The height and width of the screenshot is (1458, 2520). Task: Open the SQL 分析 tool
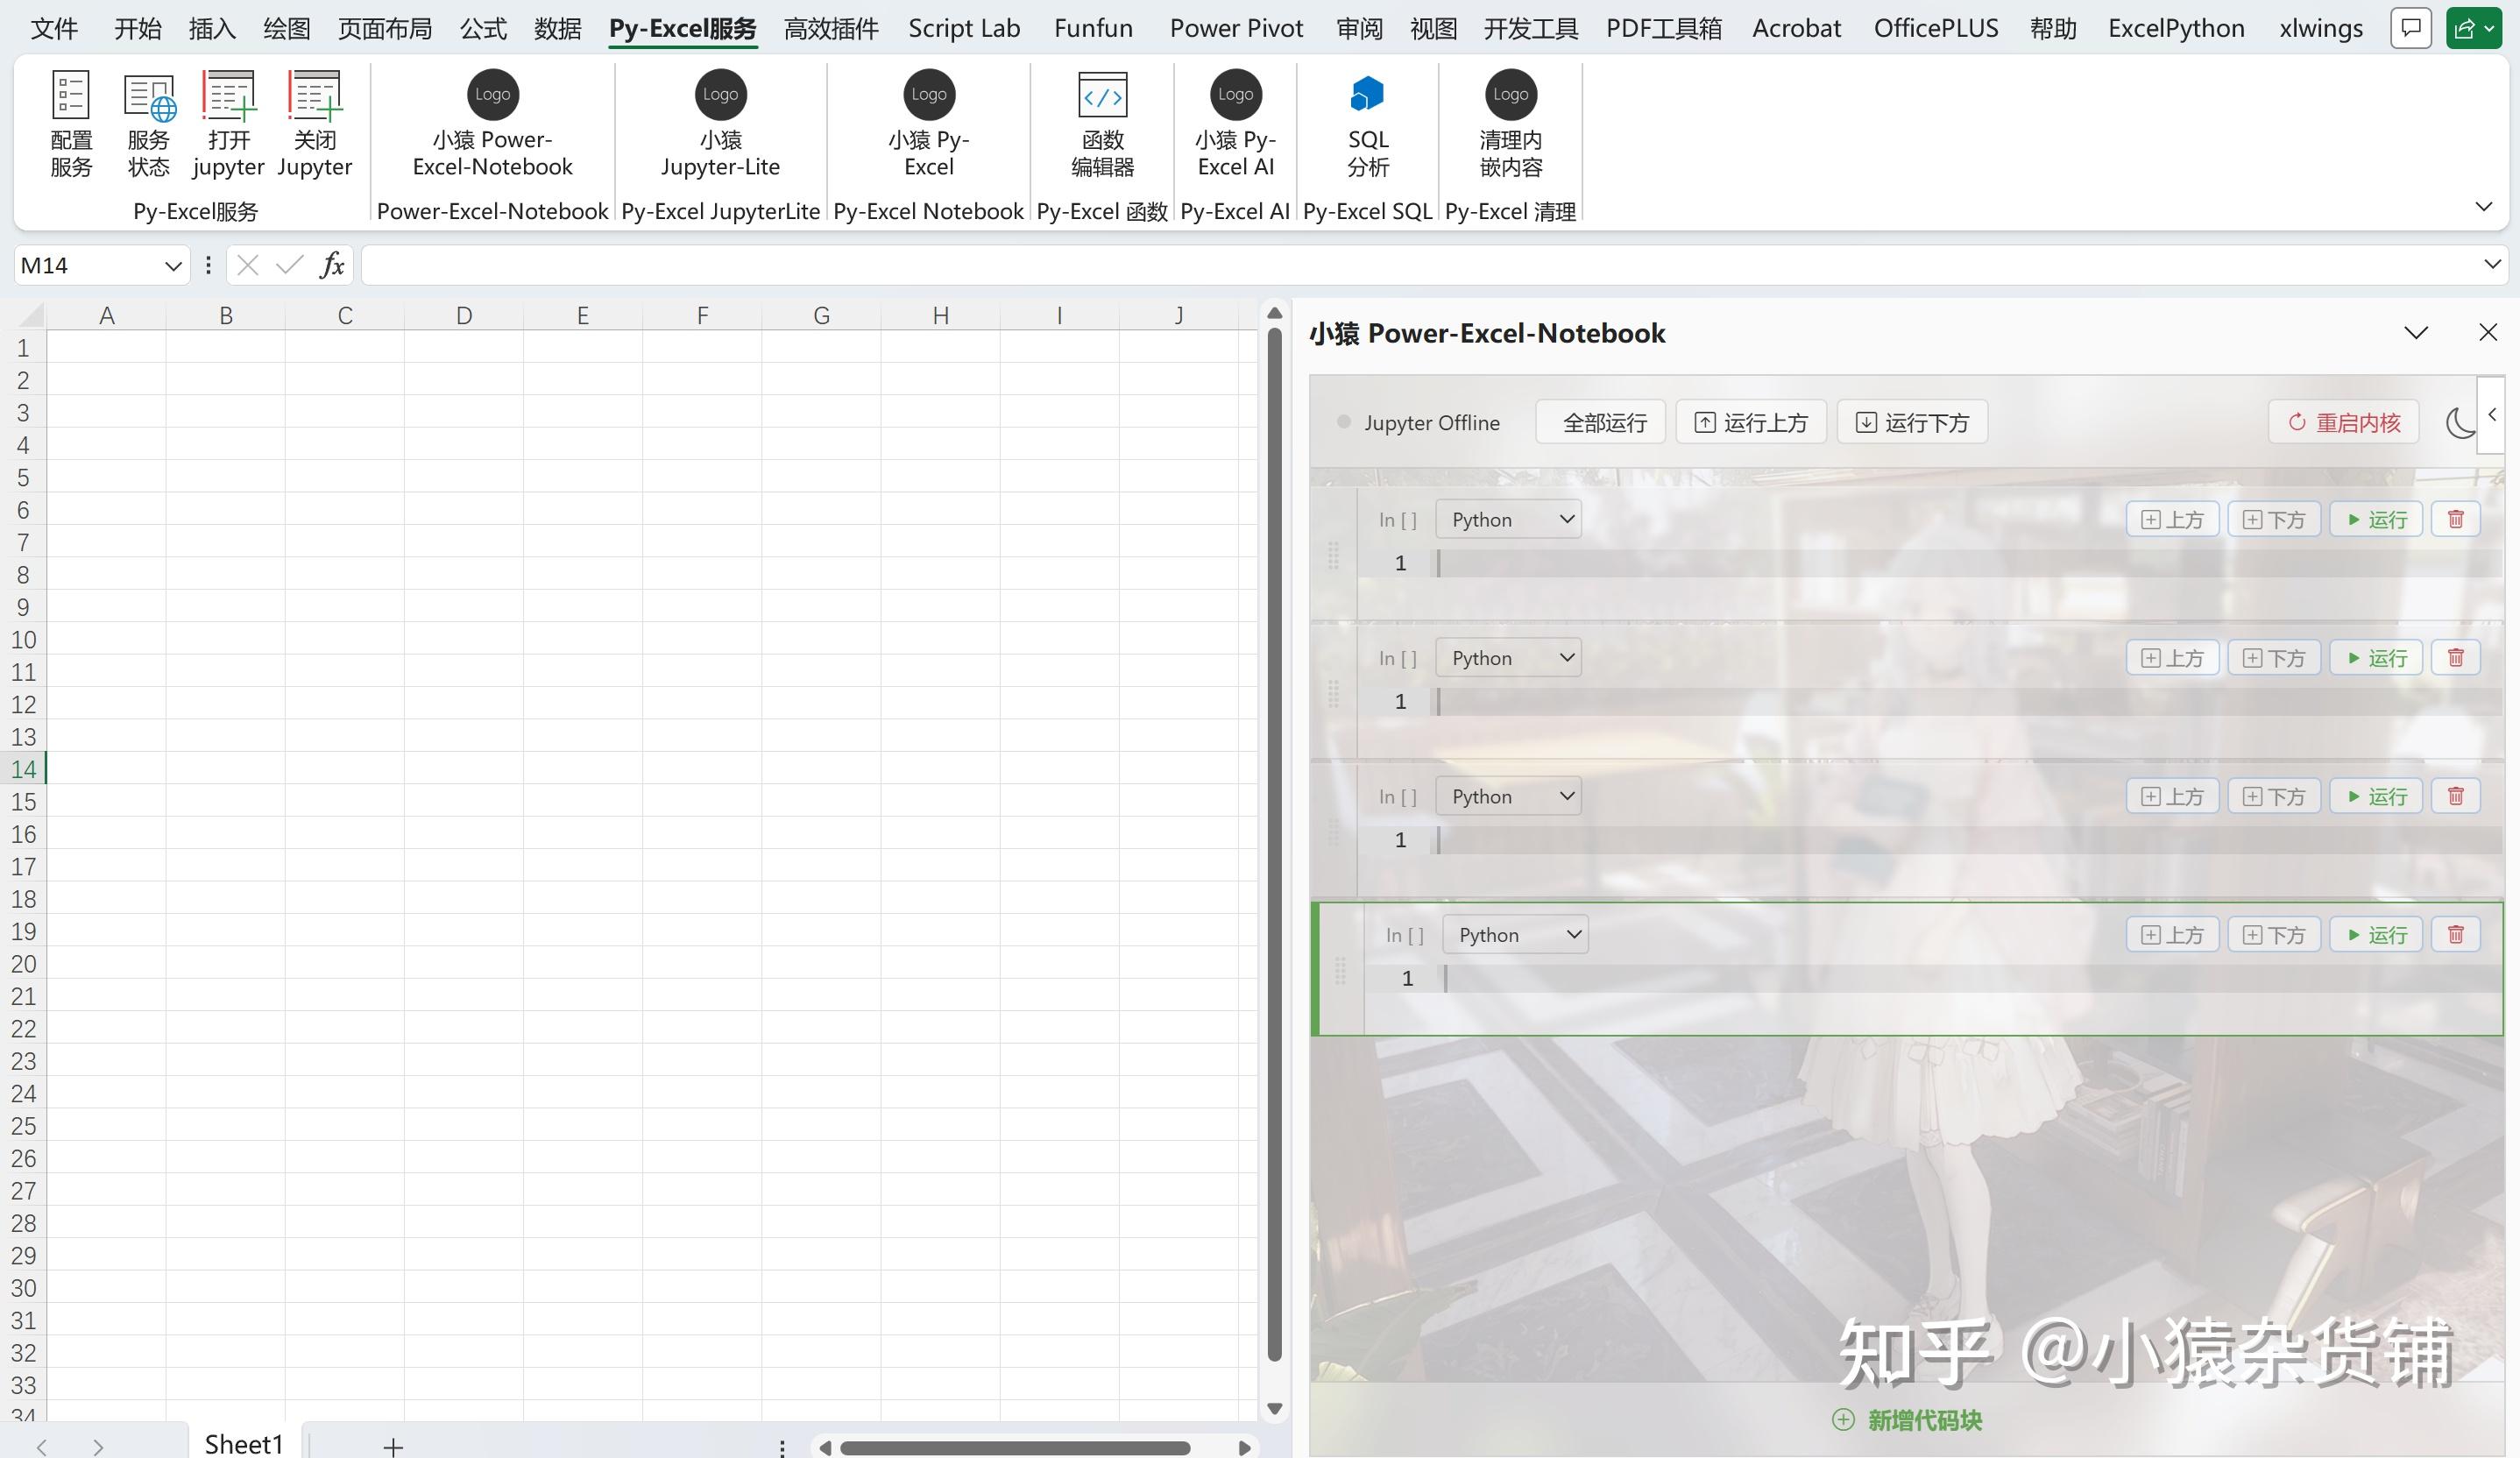click(1367, 123)
